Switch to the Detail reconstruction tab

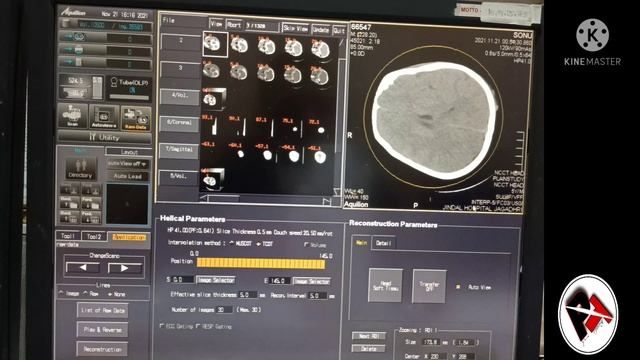point(383,243)
